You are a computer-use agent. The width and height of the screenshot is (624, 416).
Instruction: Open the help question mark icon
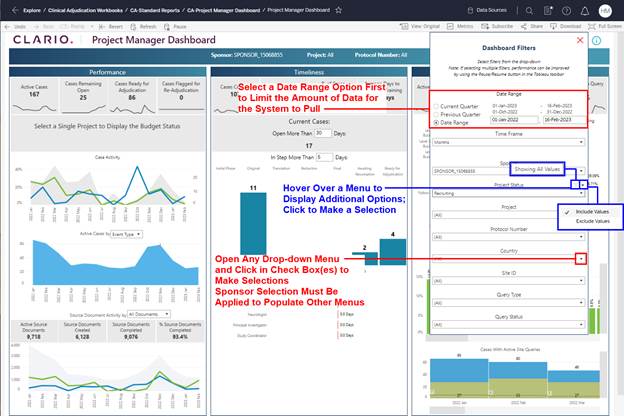click(566, 11)
